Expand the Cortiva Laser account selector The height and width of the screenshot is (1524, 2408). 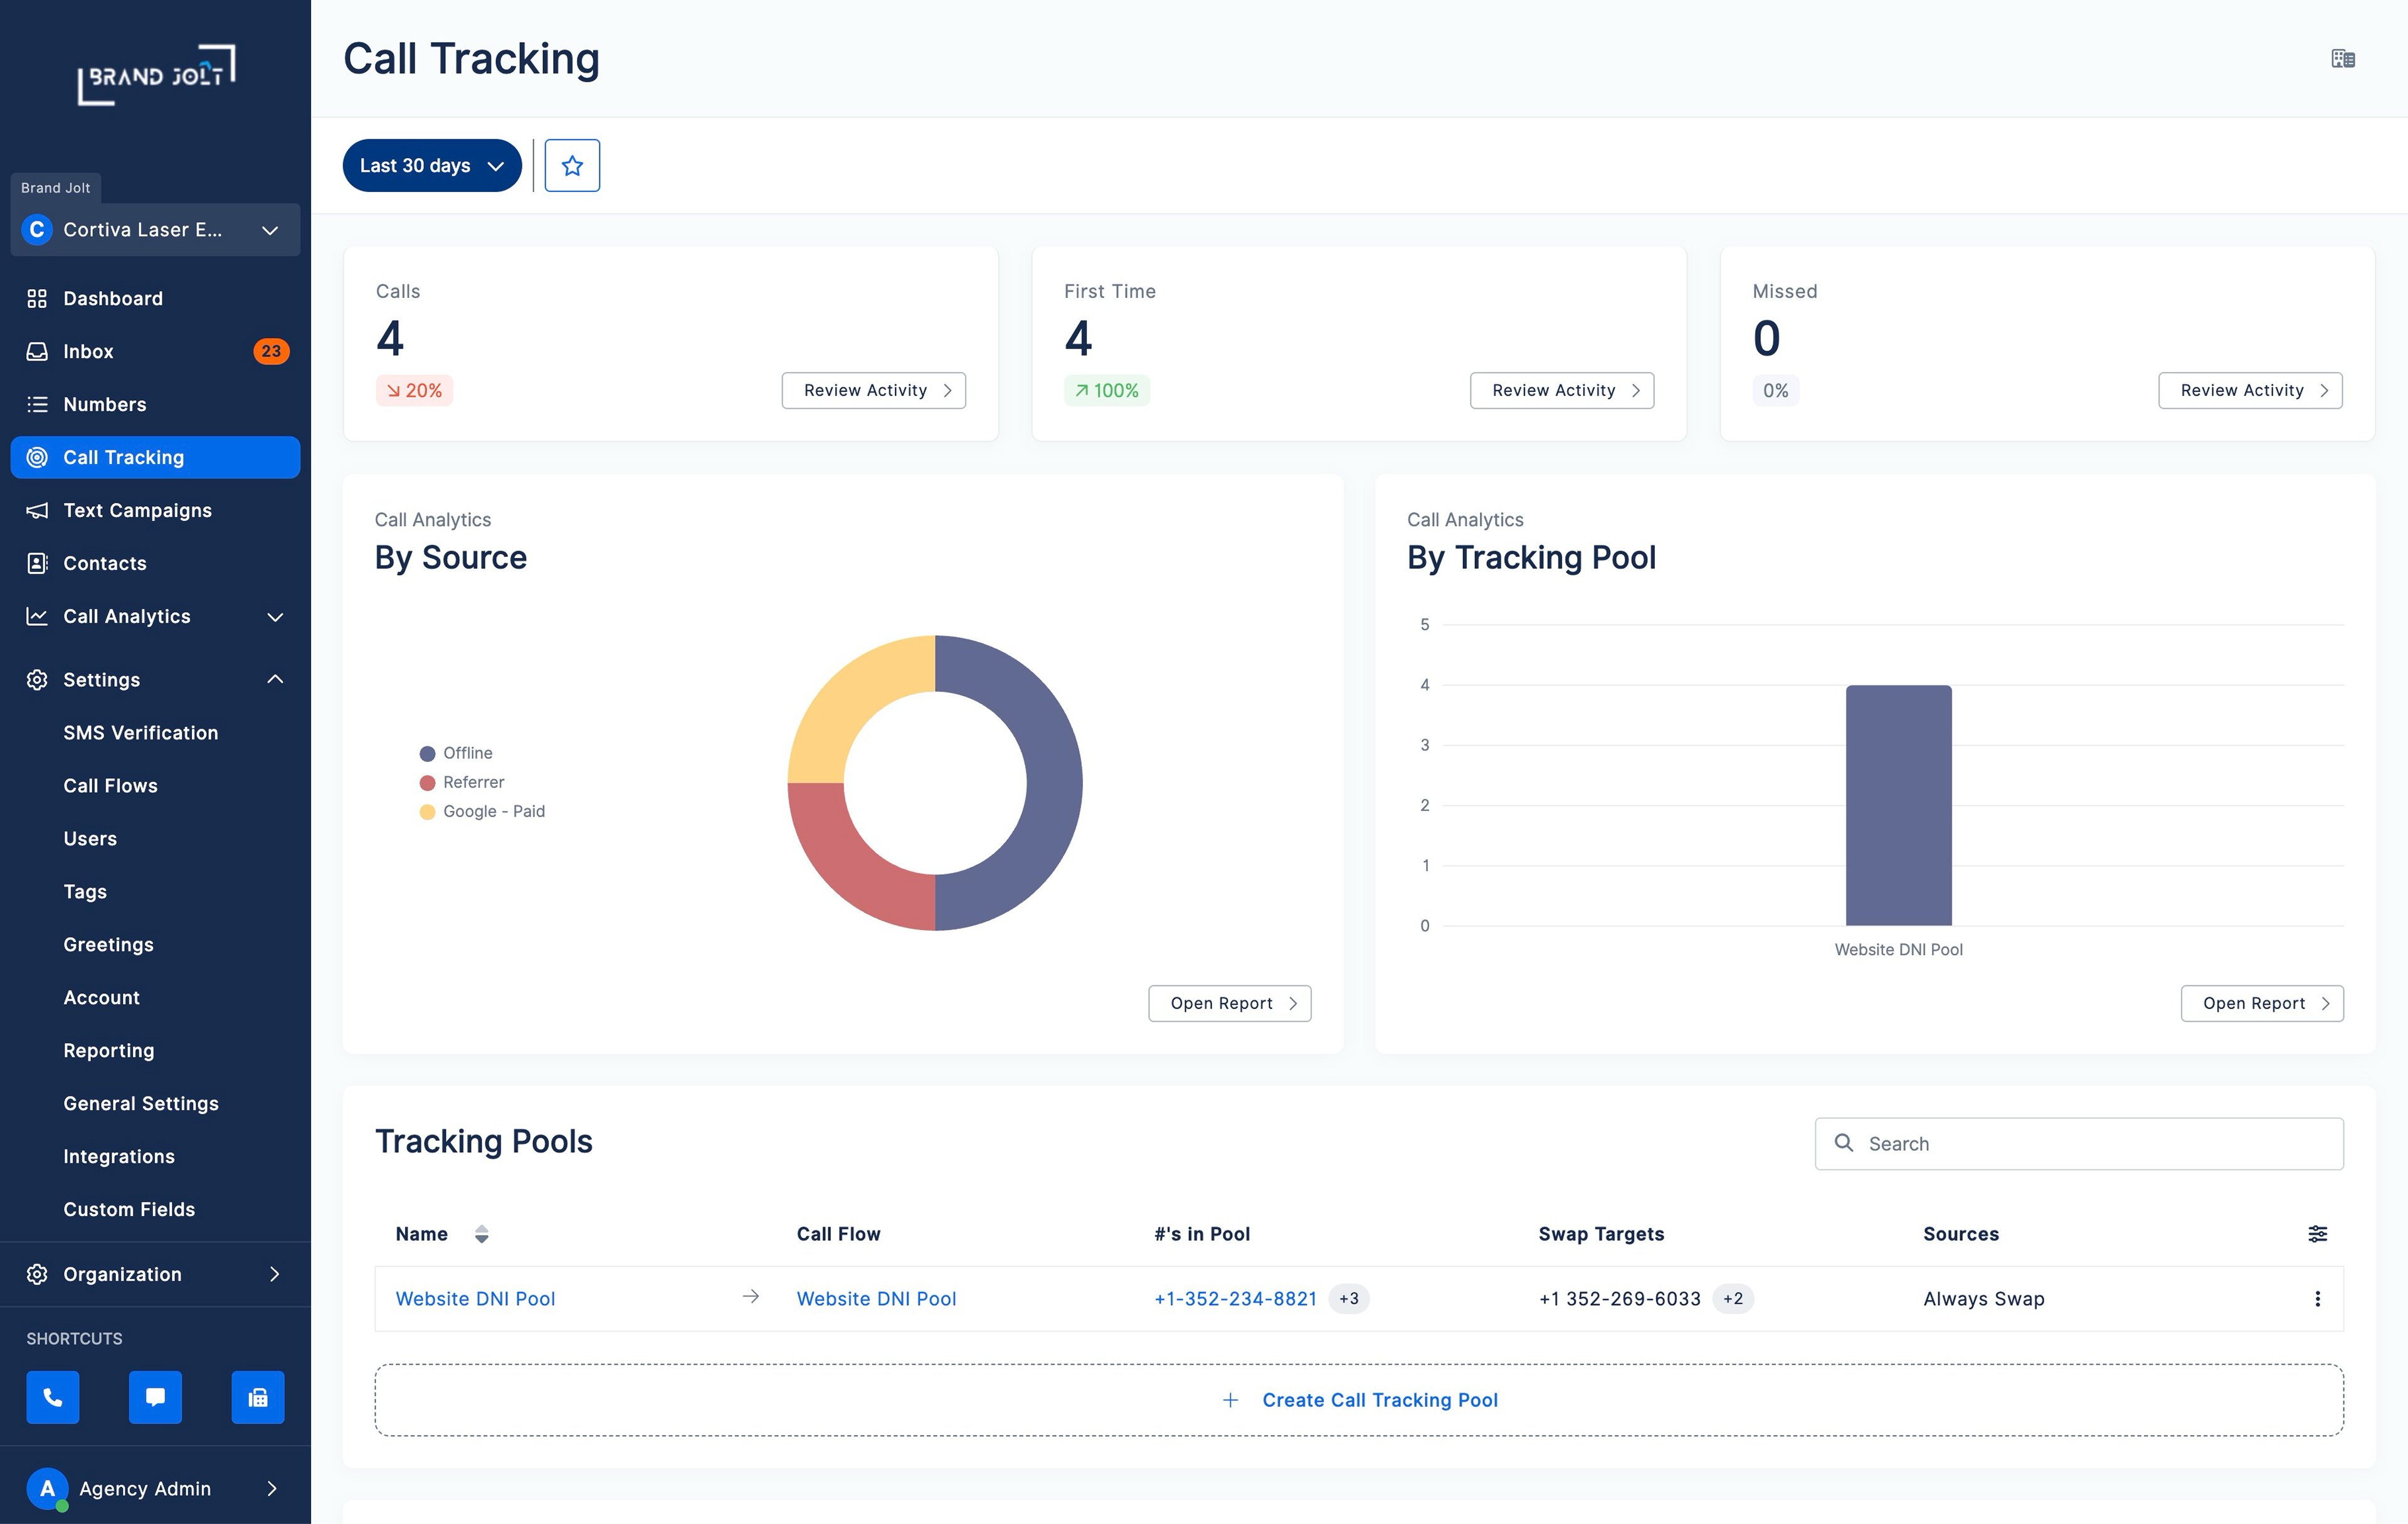point(155,230)
